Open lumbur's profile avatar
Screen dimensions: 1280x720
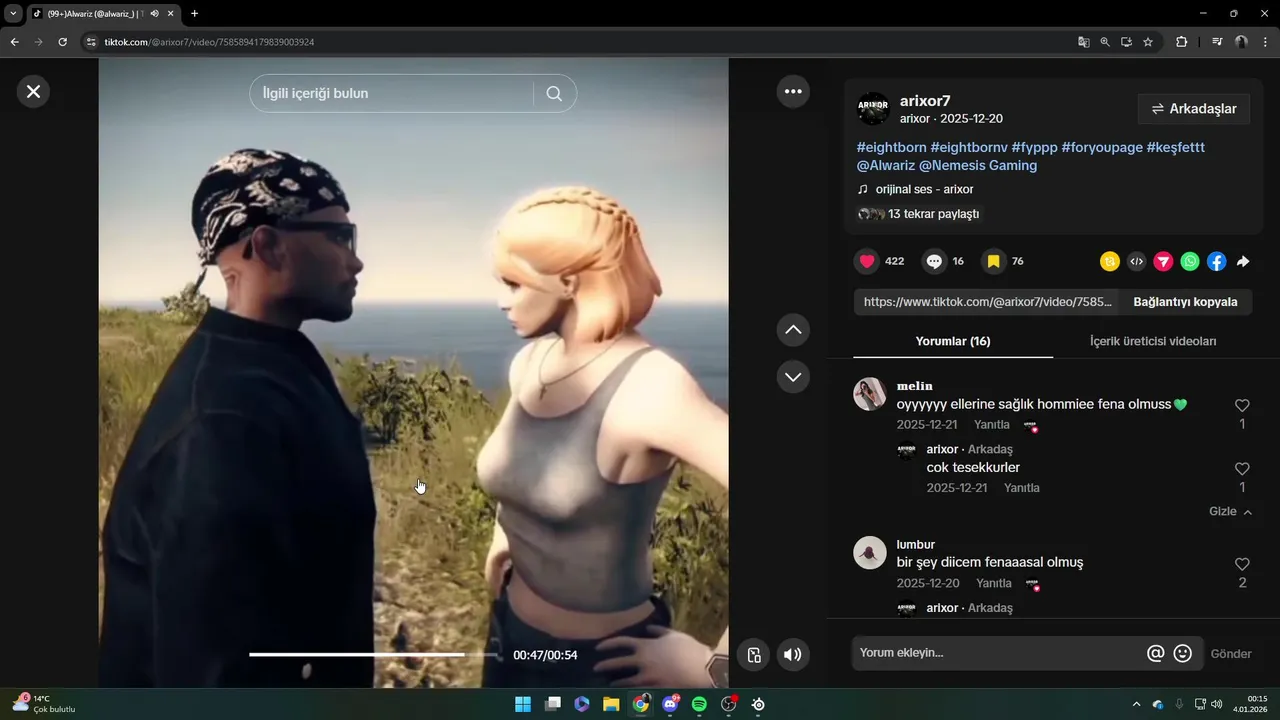click(870, 553)
